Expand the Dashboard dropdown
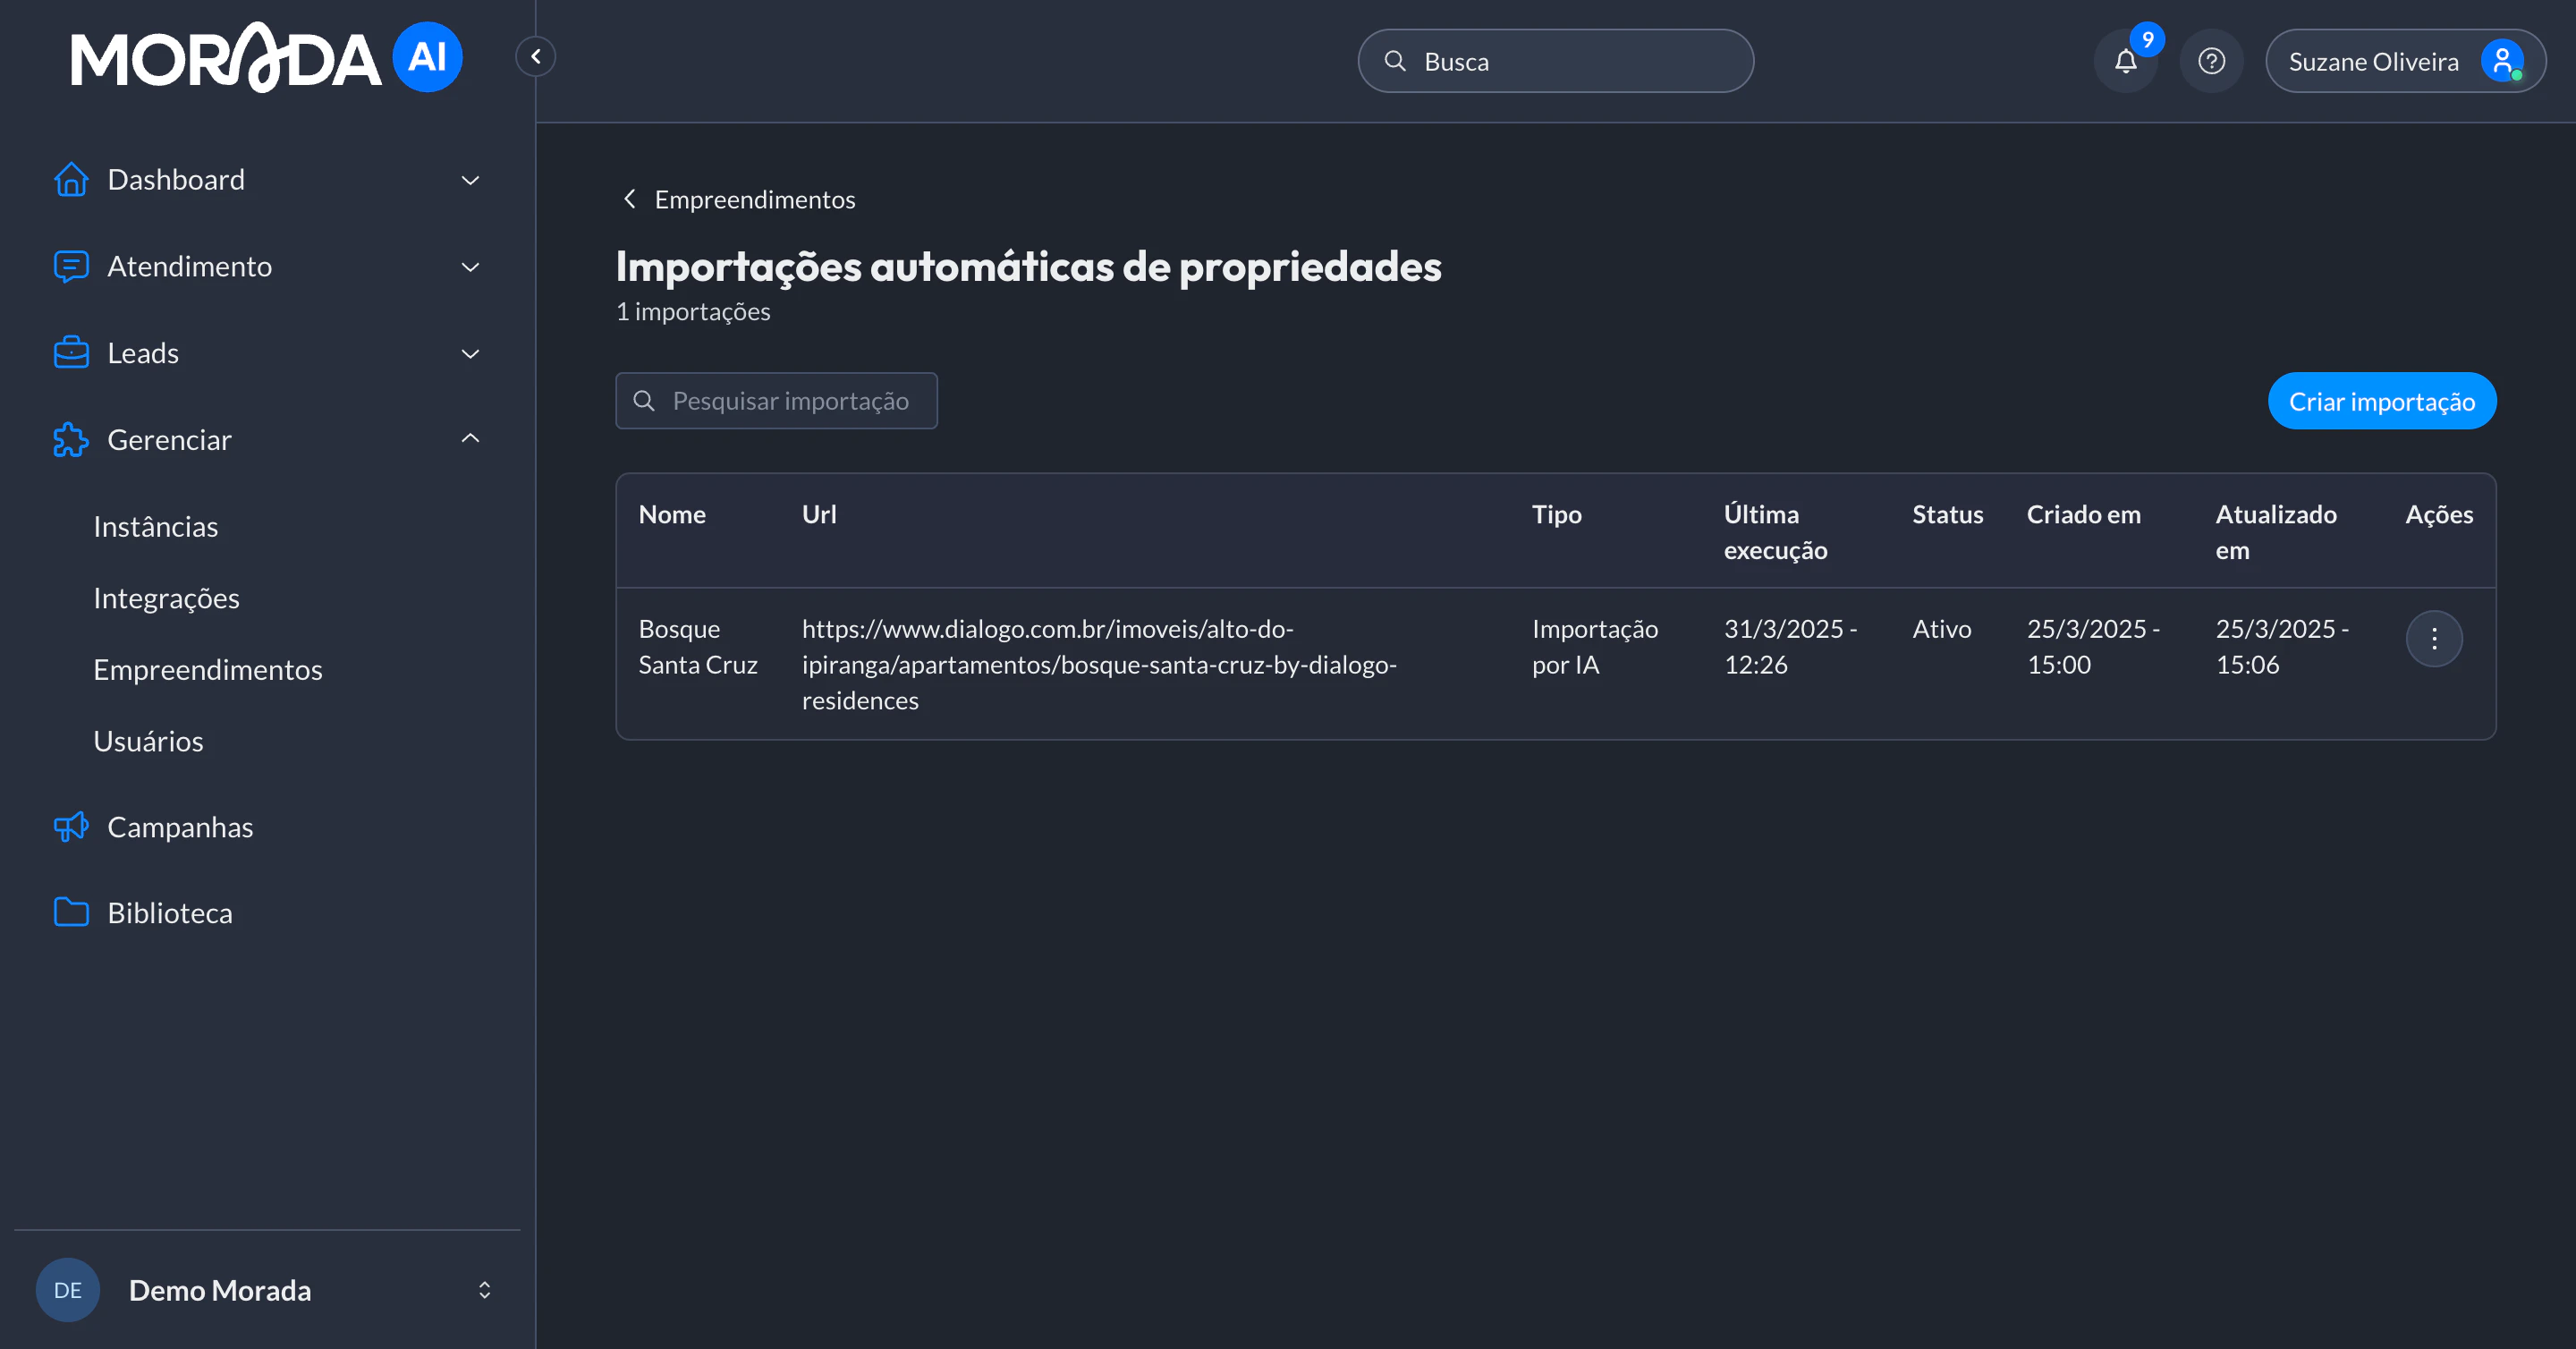This screenshot has width=2576, height=1349. pos(470,180)
